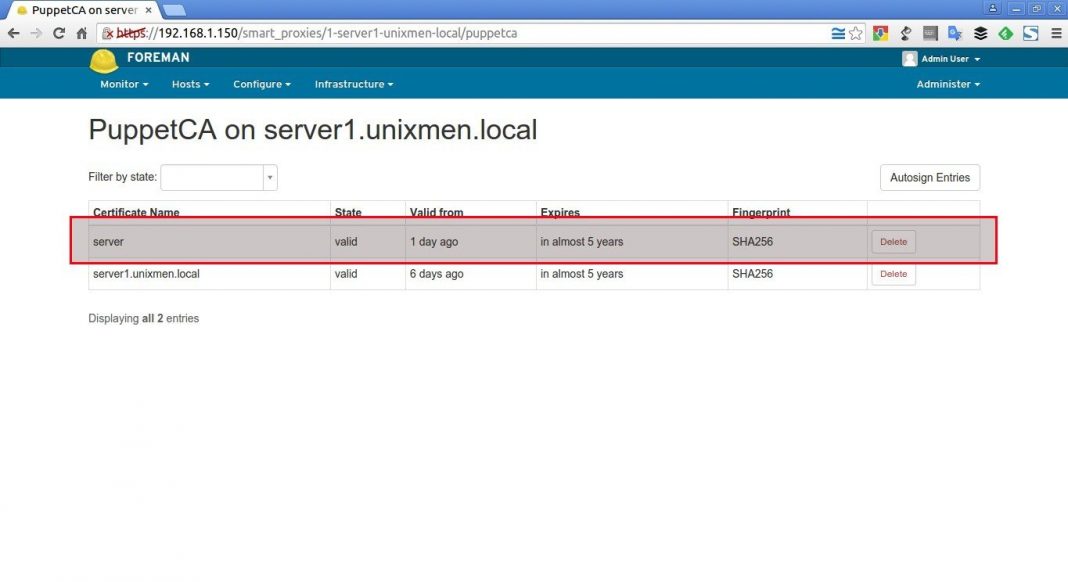
Task: Open the browser home page
Action: pyautogui.click(x=82, y=33)
